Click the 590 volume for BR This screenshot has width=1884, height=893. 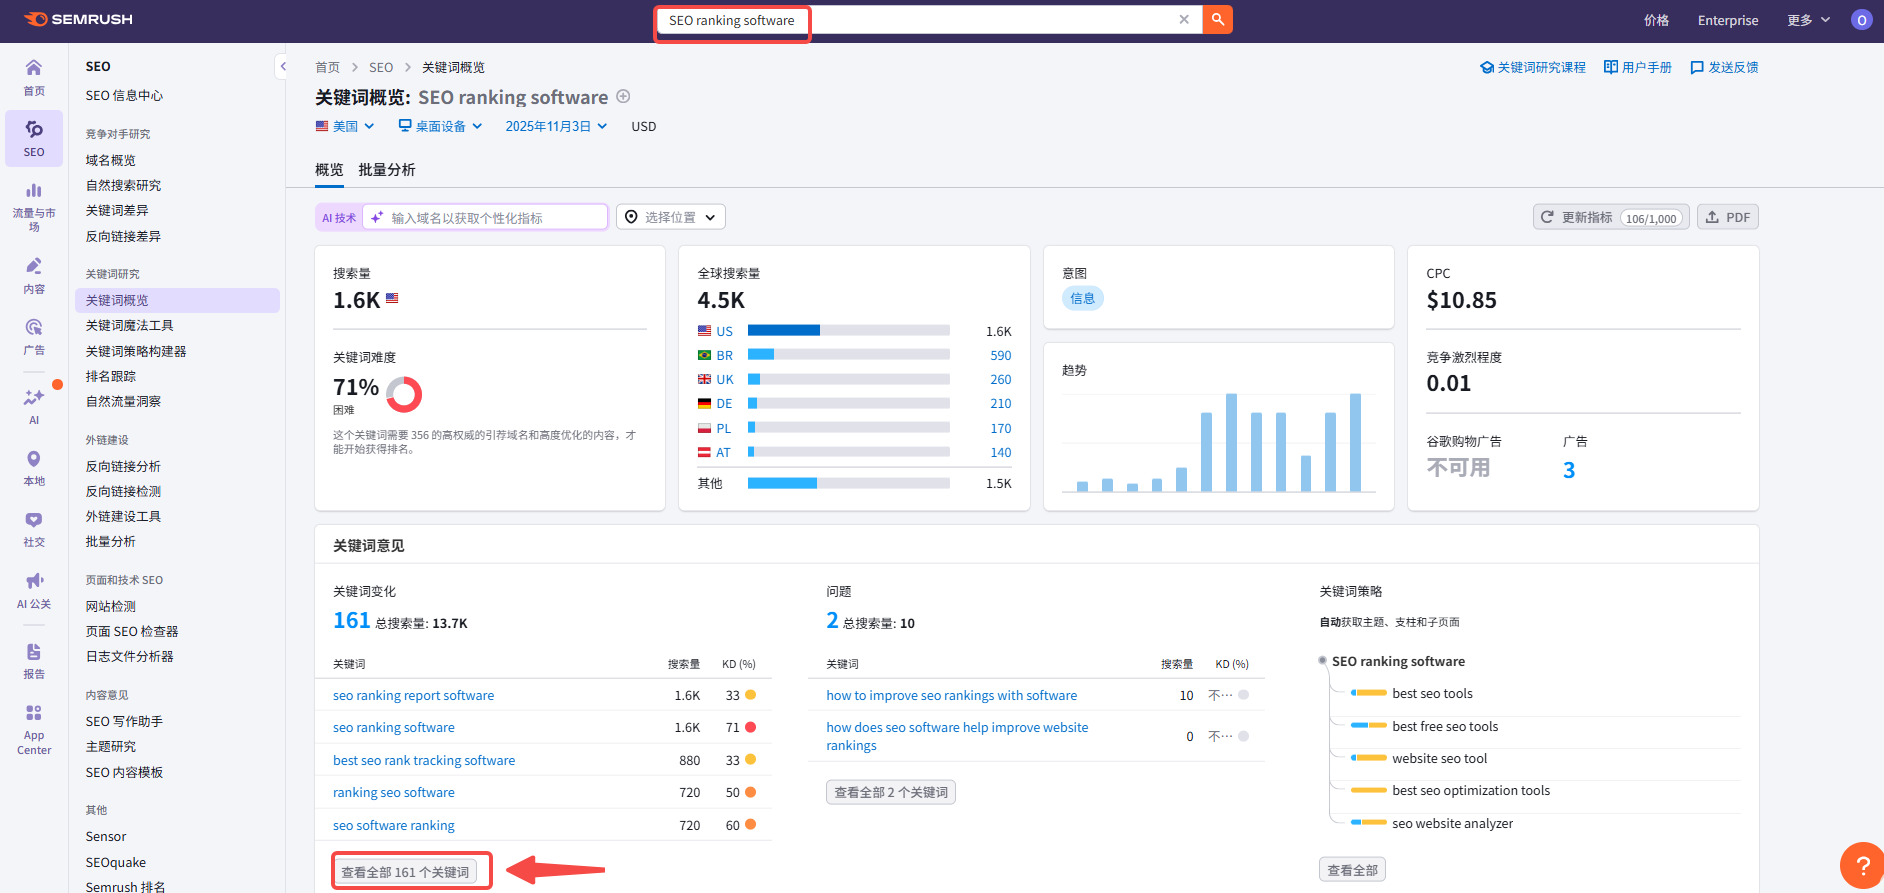(x=1001, y=355)
